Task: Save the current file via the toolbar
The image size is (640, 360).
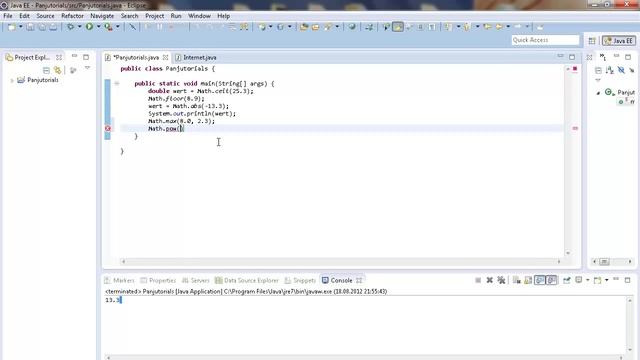Action: tap(30, 27)
